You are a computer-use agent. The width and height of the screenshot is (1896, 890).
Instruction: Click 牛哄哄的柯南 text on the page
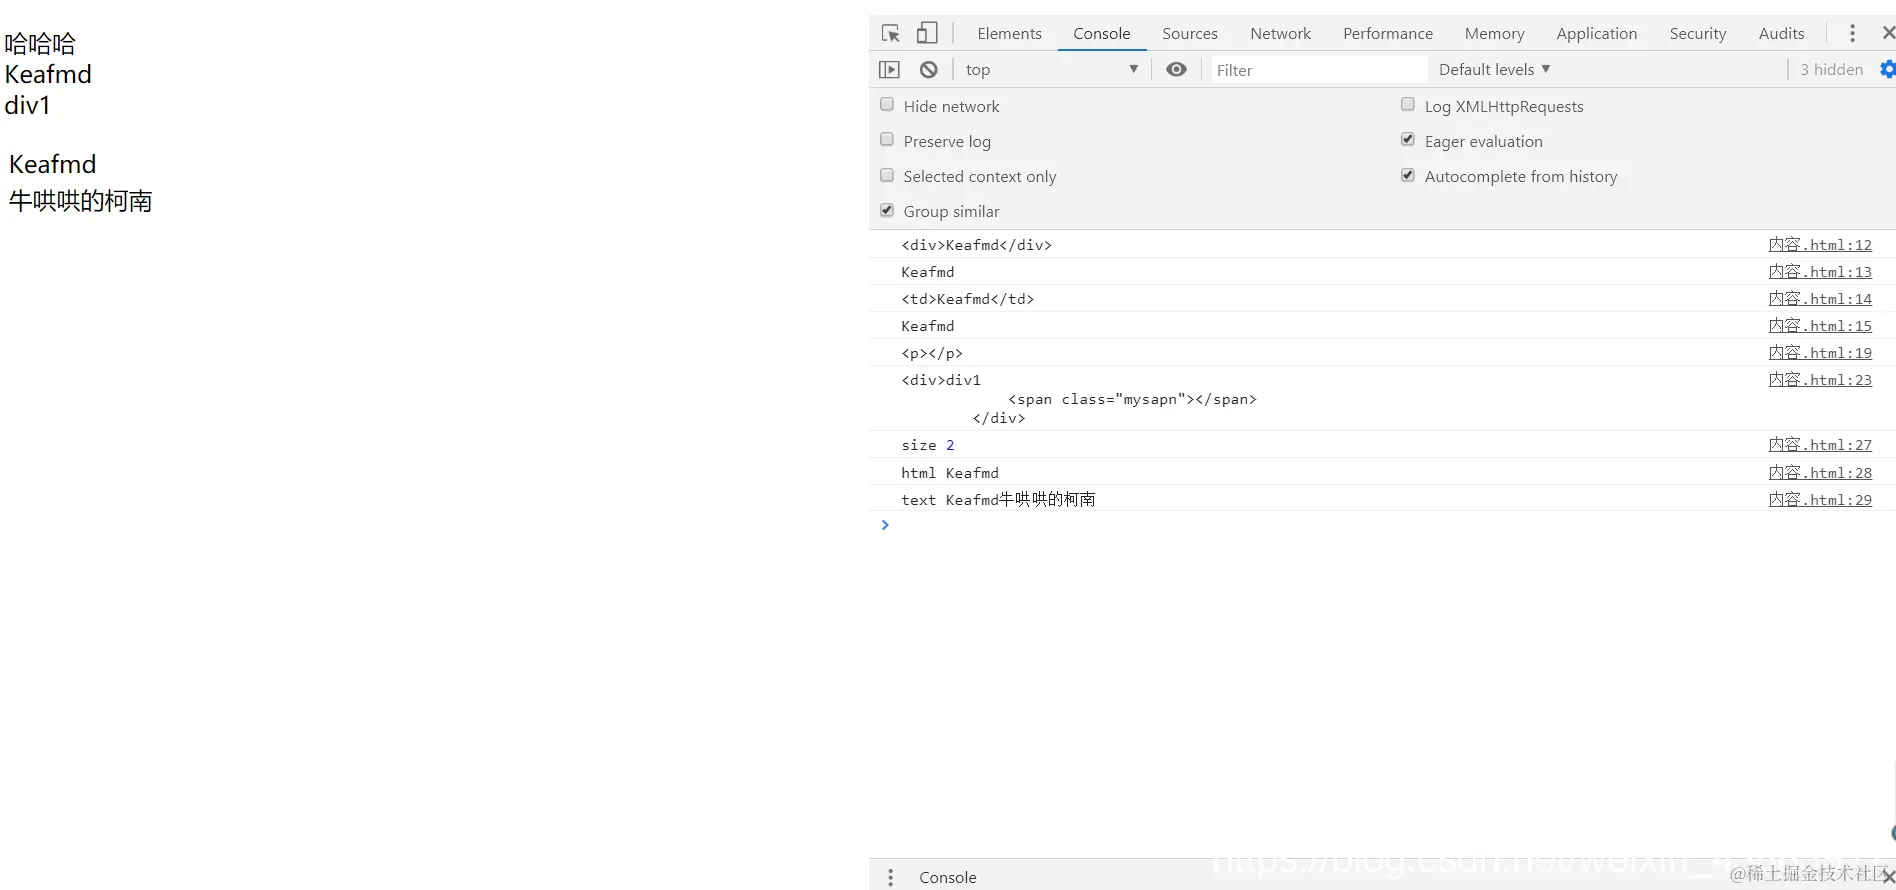coord(80,201)
